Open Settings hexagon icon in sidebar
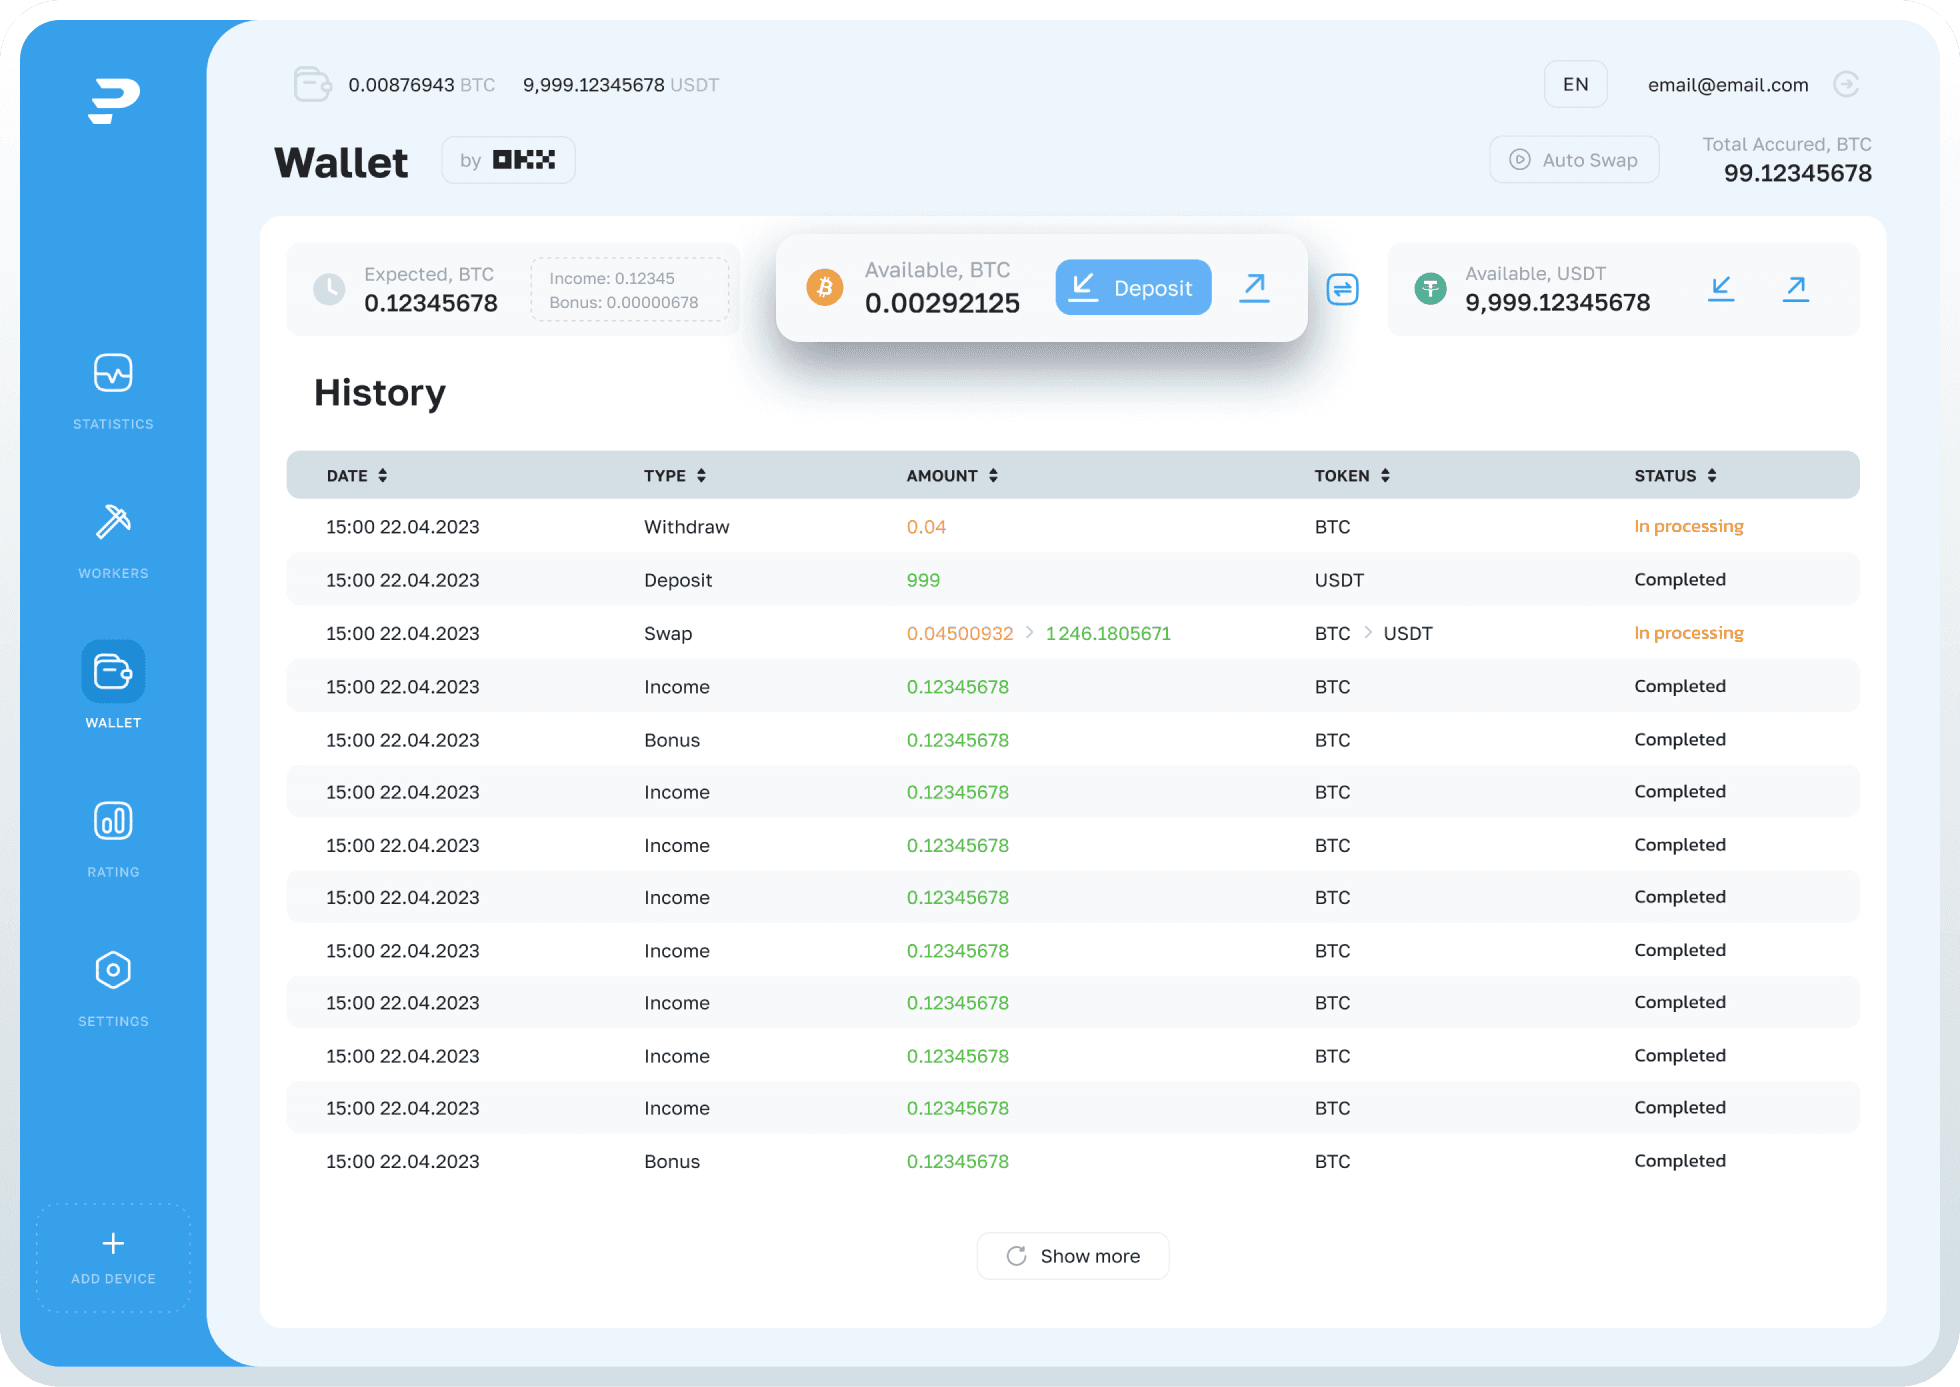Screen dimensions: 1960x1387 pyautogui.click(x=113, y=970)
